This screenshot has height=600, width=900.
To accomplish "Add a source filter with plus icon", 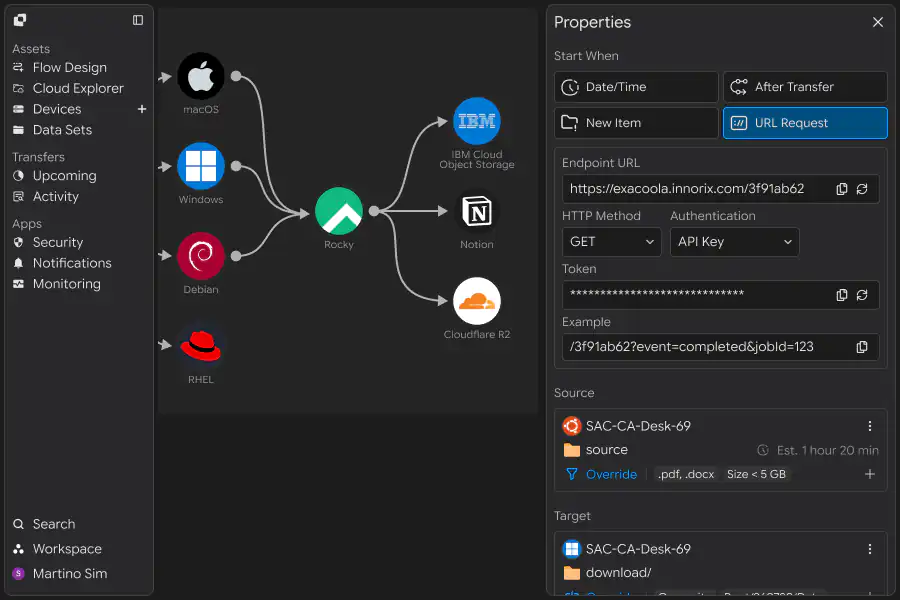I will coord(870,474).
